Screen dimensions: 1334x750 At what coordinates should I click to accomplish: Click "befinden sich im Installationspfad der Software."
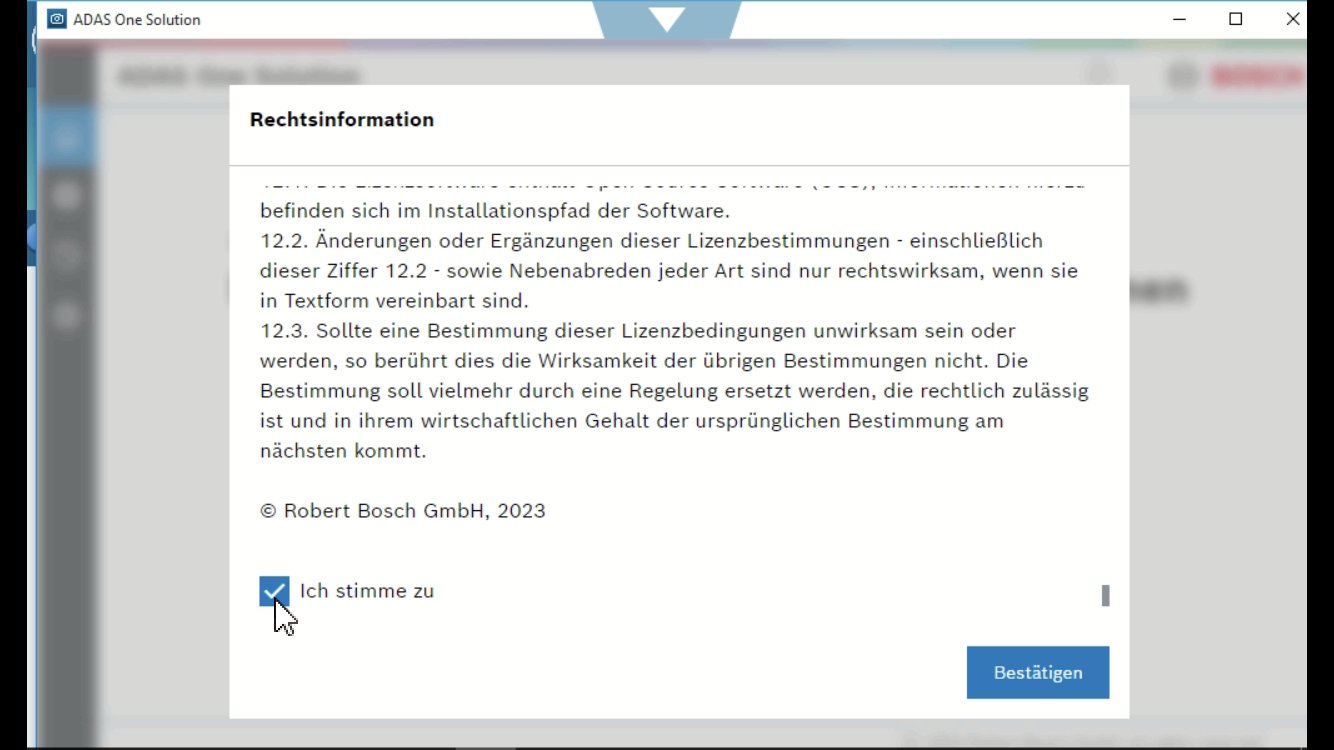coord(495,211)
